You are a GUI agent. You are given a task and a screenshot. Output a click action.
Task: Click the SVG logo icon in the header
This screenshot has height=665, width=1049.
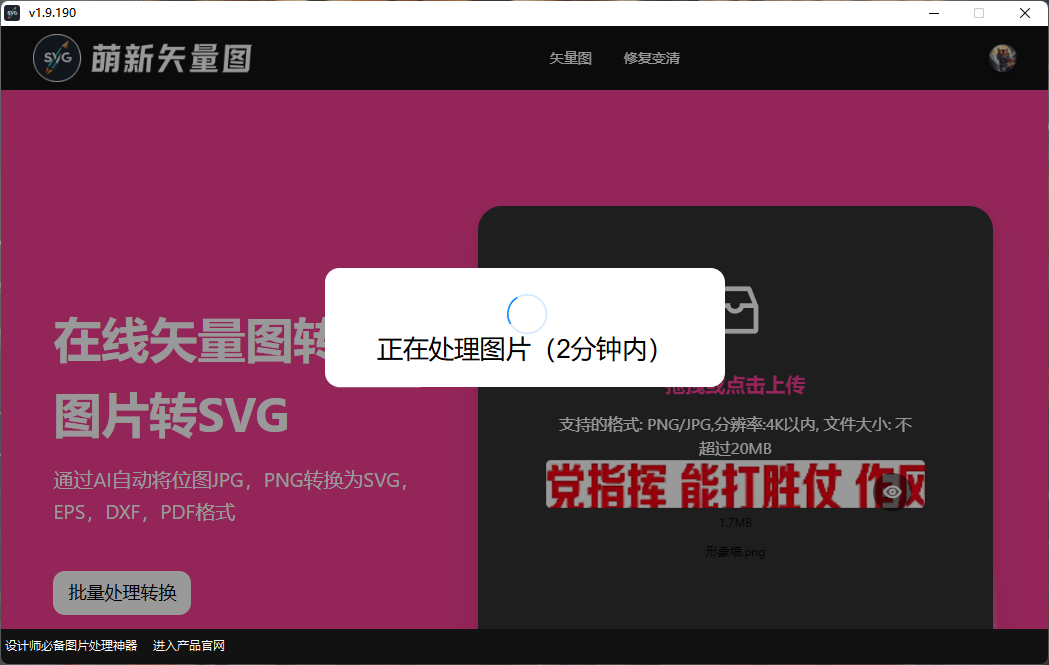pos(57,57)
